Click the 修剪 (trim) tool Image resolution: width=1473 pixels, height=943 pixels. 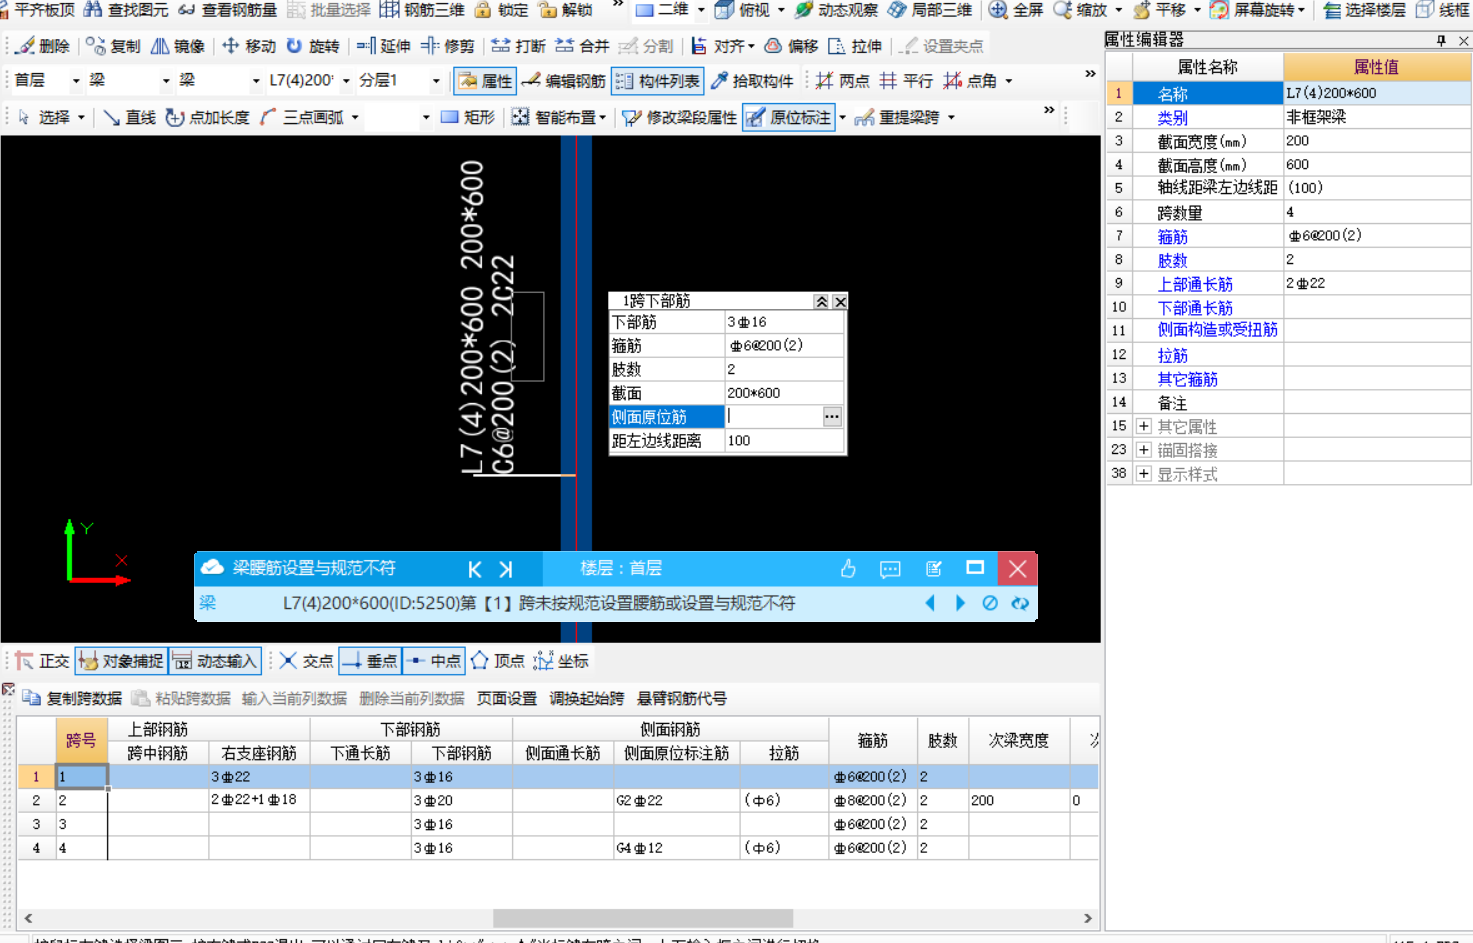(447, 46)
